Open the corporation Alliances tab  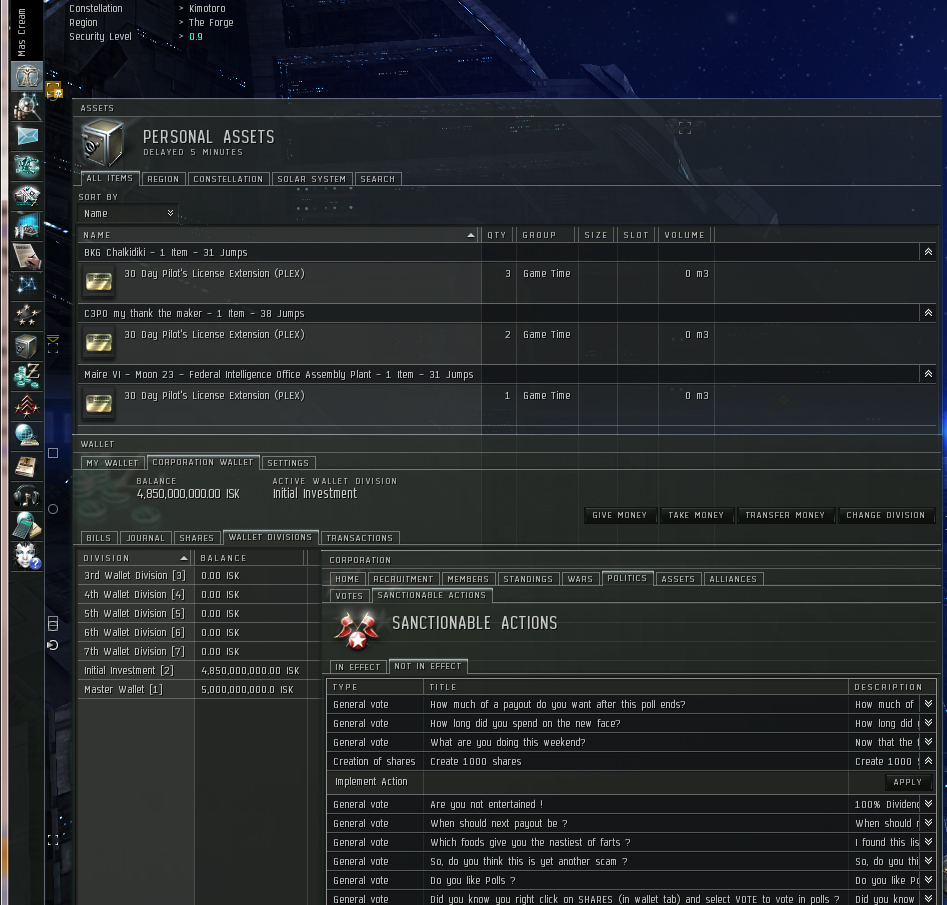pyautogui.click(x=733, y=579)
